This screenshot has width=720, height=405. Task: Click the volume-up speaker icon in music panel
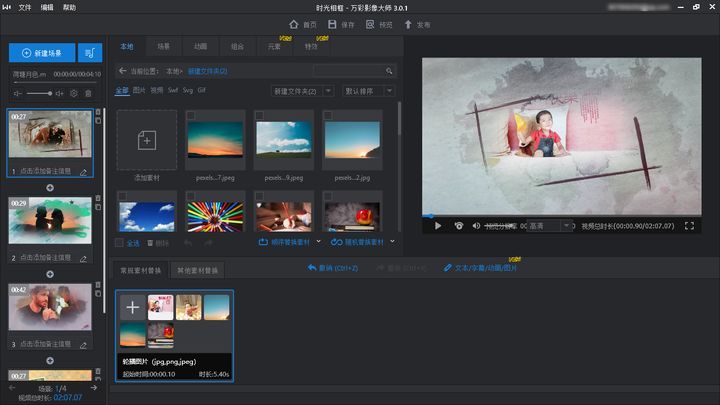[x=59, y=93]
